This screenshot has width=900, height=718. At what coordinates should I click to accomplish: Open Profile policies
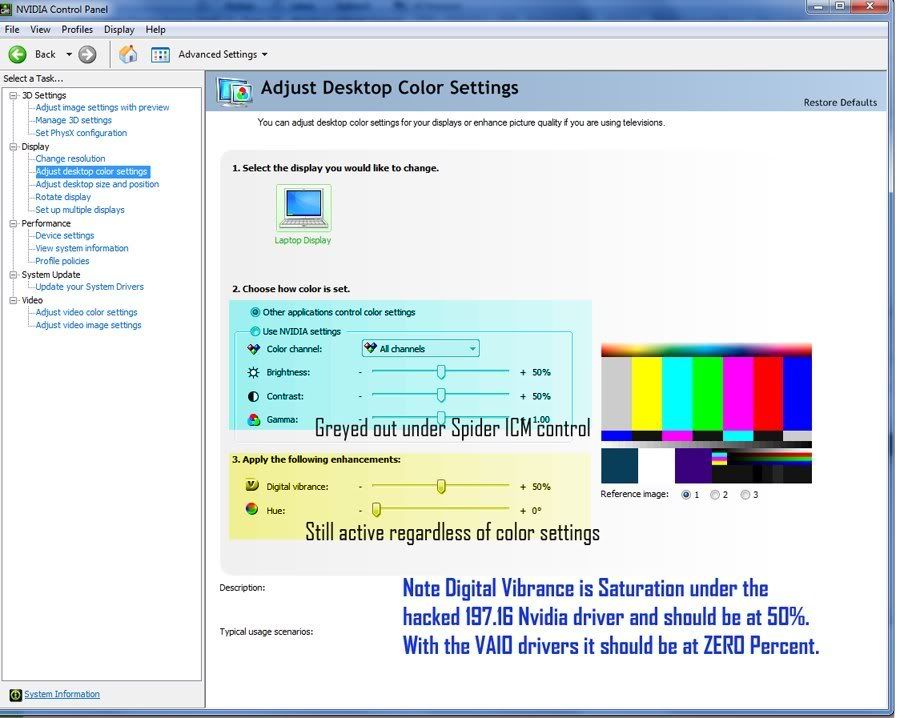62,261
